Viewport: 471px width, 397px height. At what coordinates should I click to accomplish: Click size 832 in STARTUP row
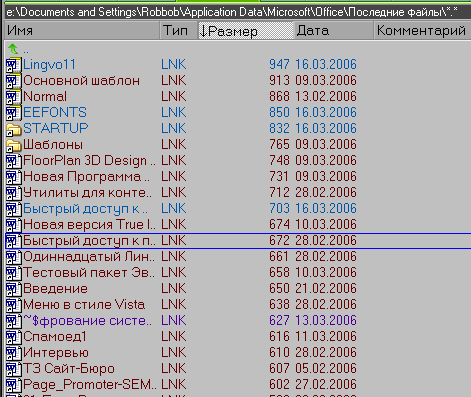click(279, 129)
